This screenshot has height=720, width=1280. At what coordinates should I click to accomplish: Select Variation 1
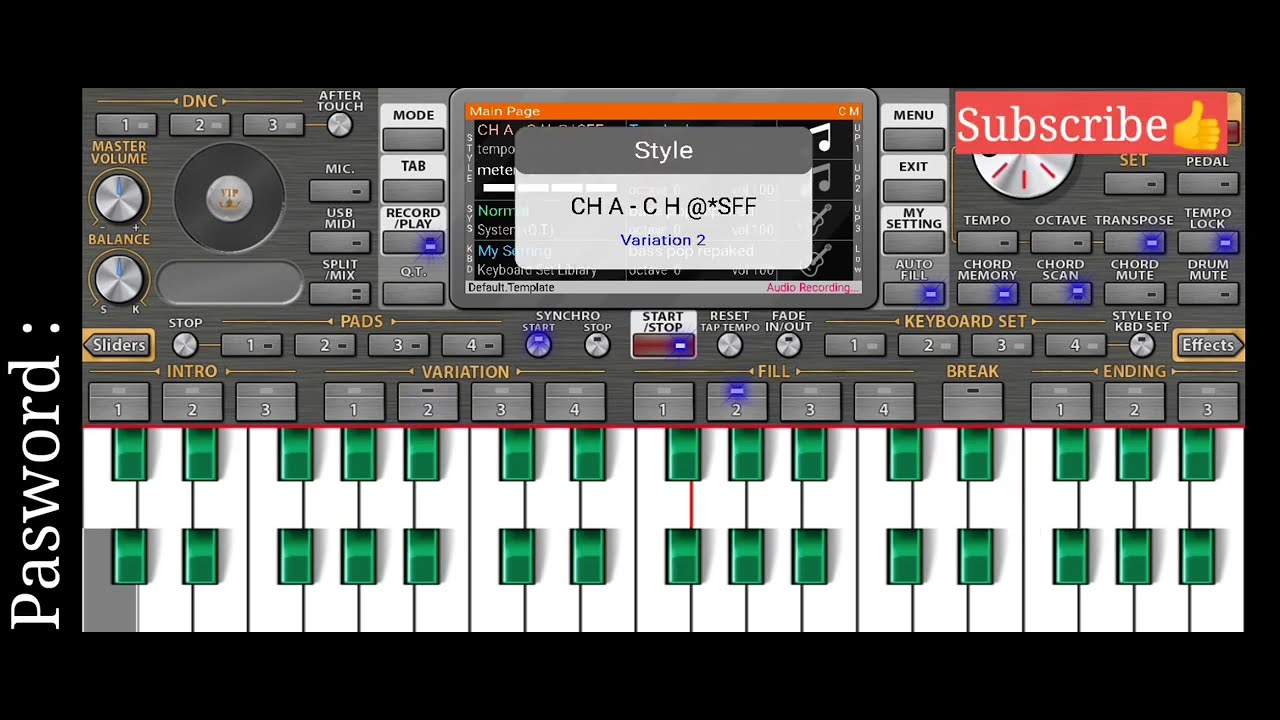[354, 401]
